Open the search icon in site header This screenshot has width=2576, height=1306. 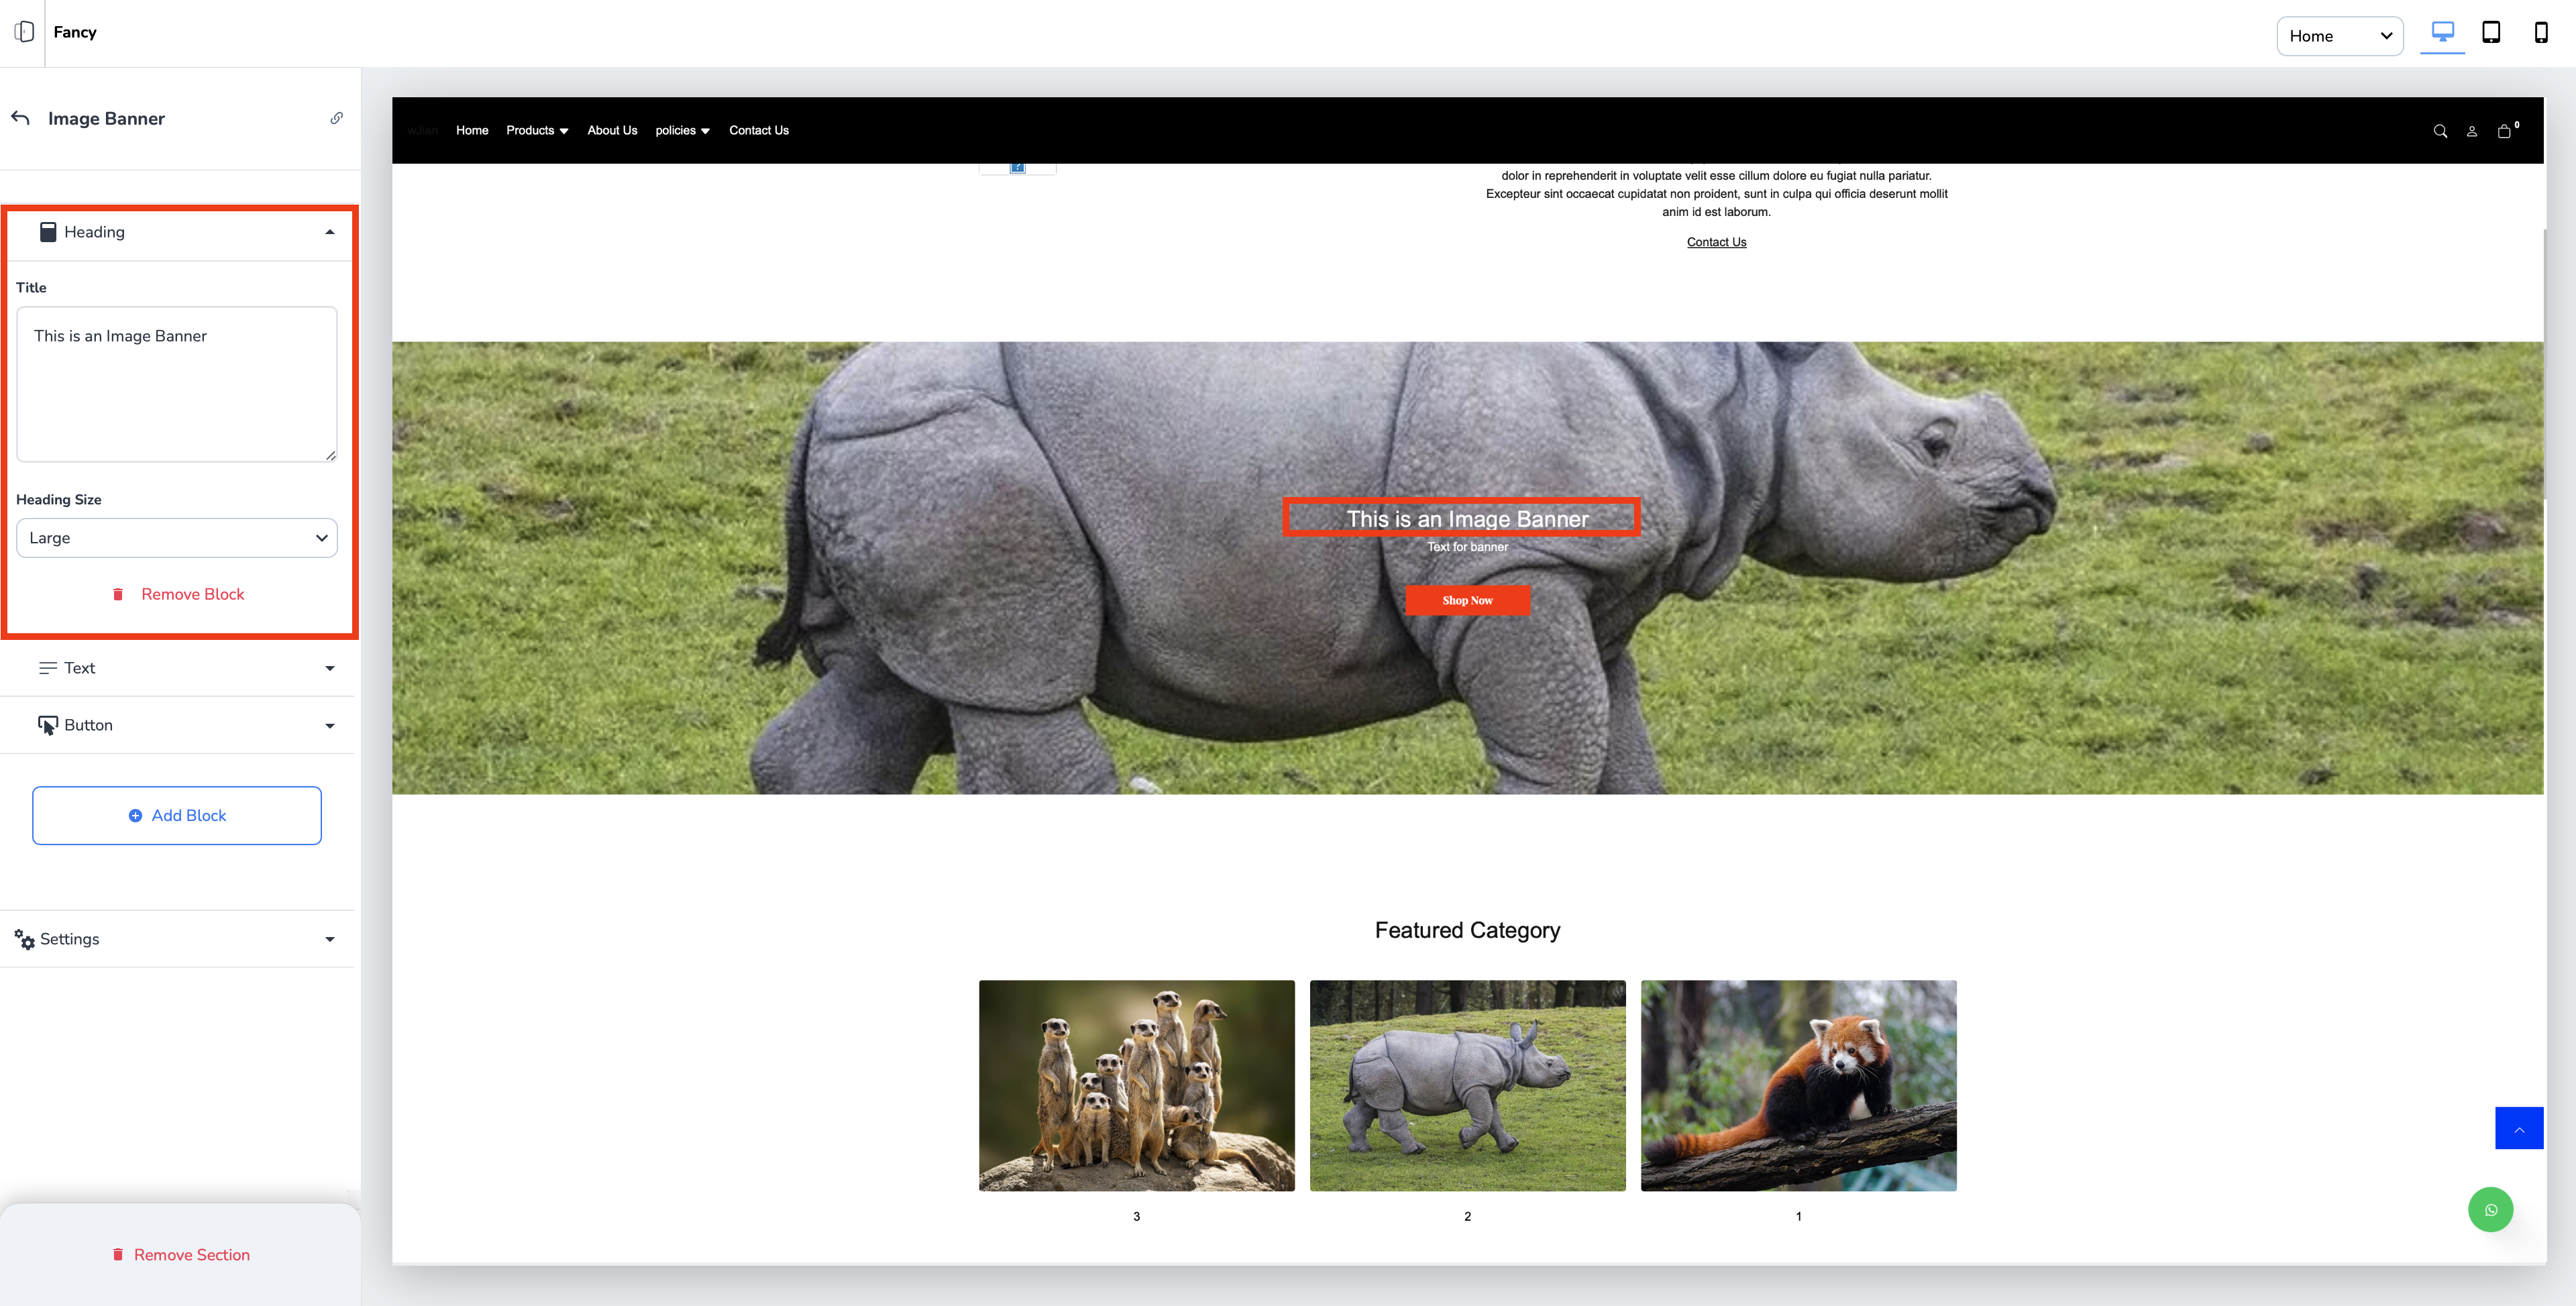(x=2440, y=131)
